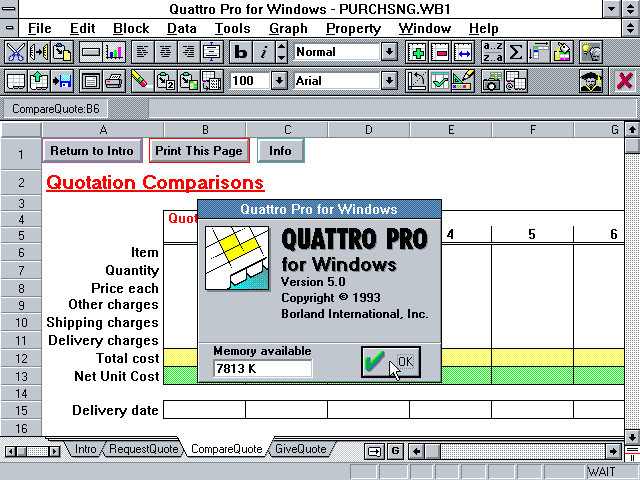Click OK in the About dialog
Viewport: 640px width, 480px height.
pyautogui.click(x=391, y=362)
